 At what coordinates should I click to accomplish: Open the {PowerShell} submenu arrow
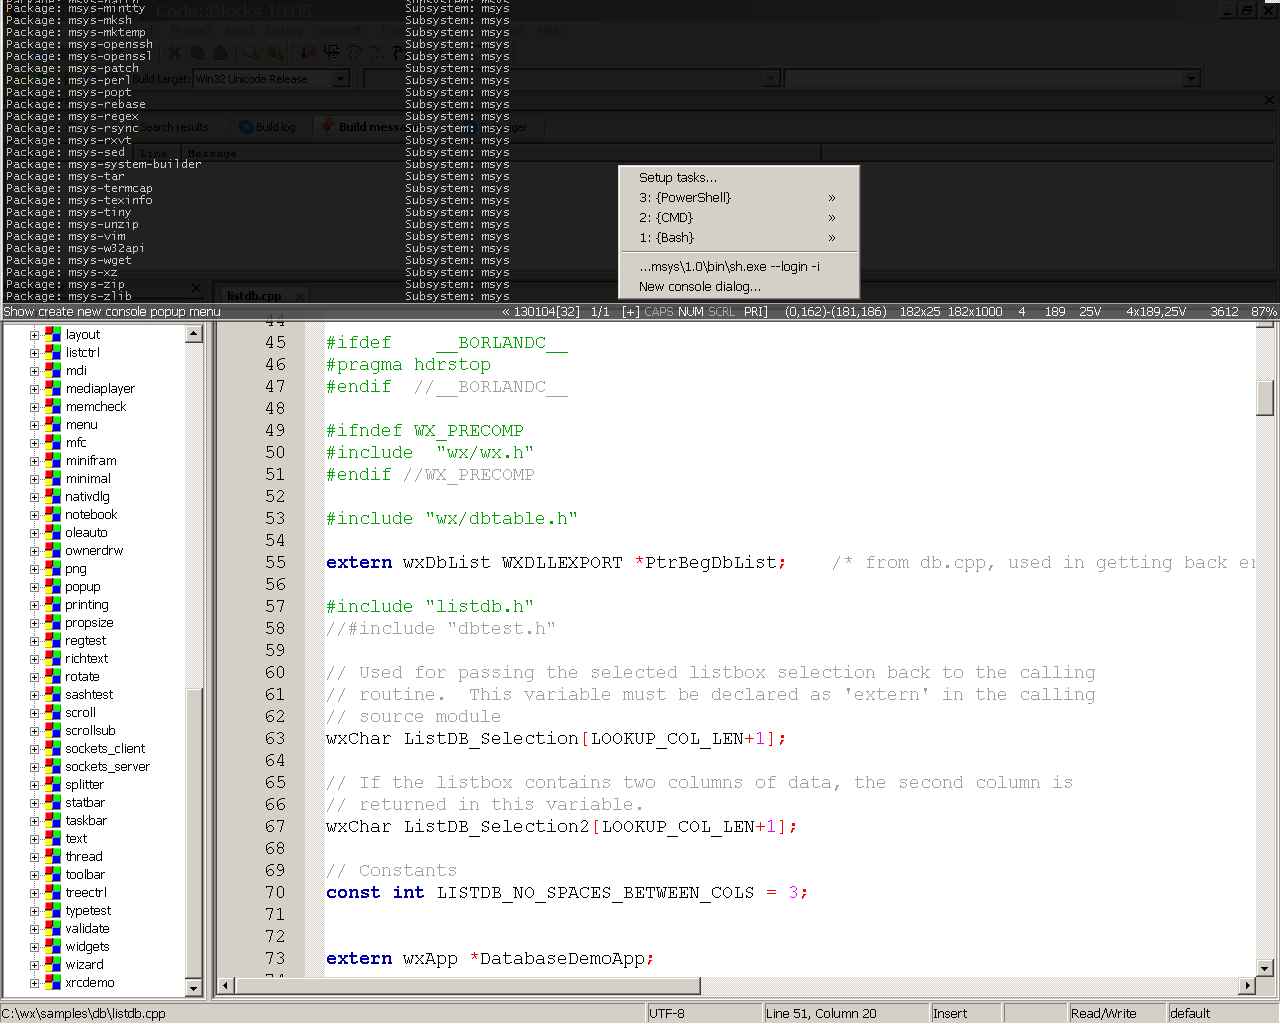click(832, 198)
